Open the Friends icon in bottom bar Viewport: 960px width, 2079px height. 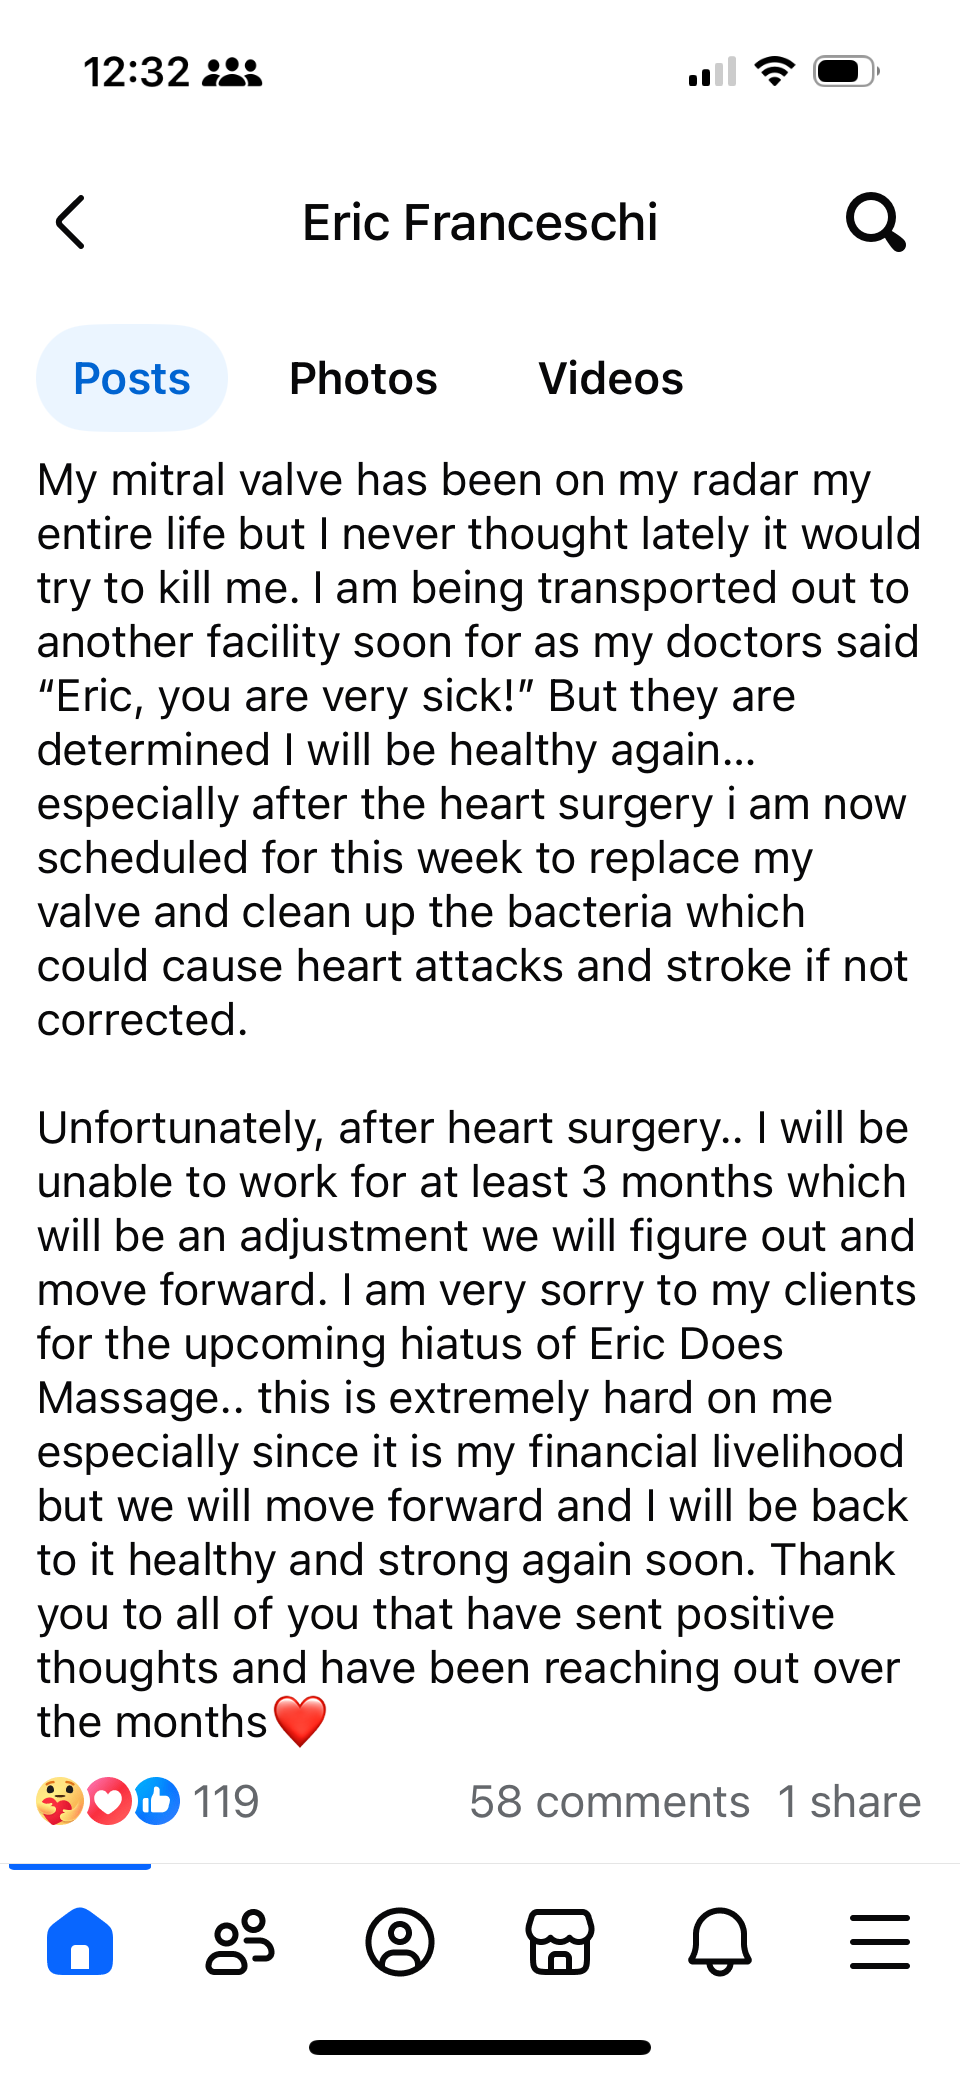point(240,1941)
